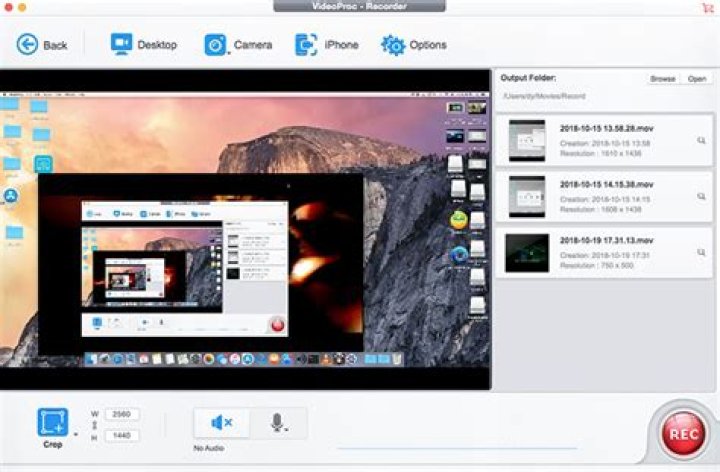Open the microphone dropdown arrow

point(289,430)
